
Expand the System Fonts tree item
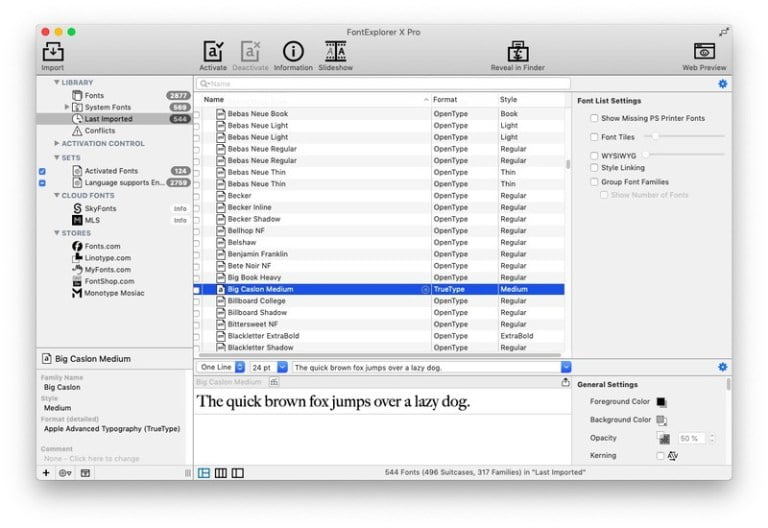pyautogui.click(x=67, y=107)
